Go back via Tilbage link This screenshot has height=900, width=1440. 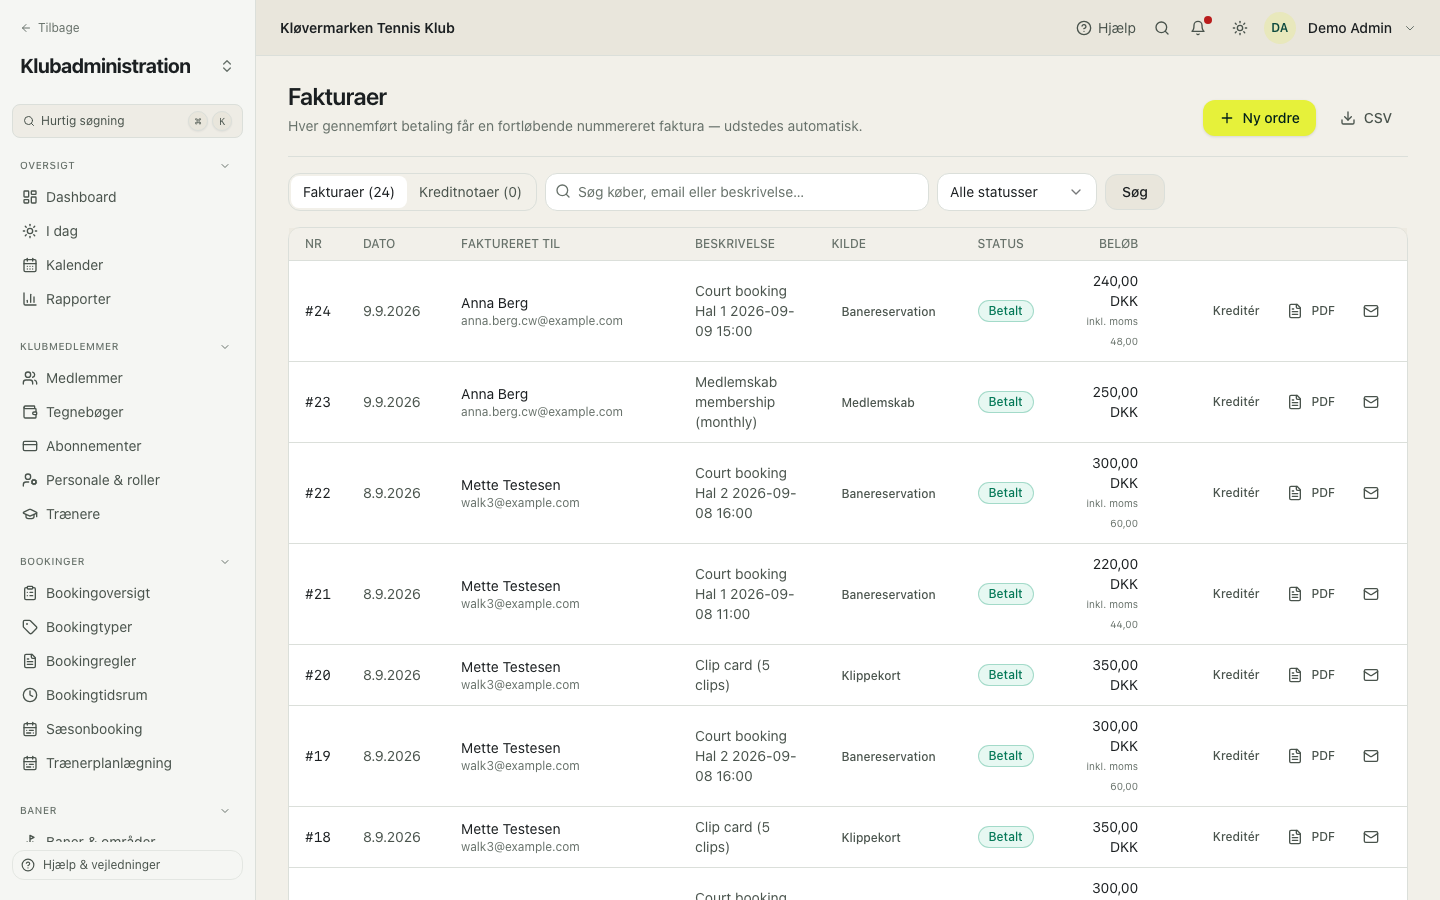tap(50, 28)
